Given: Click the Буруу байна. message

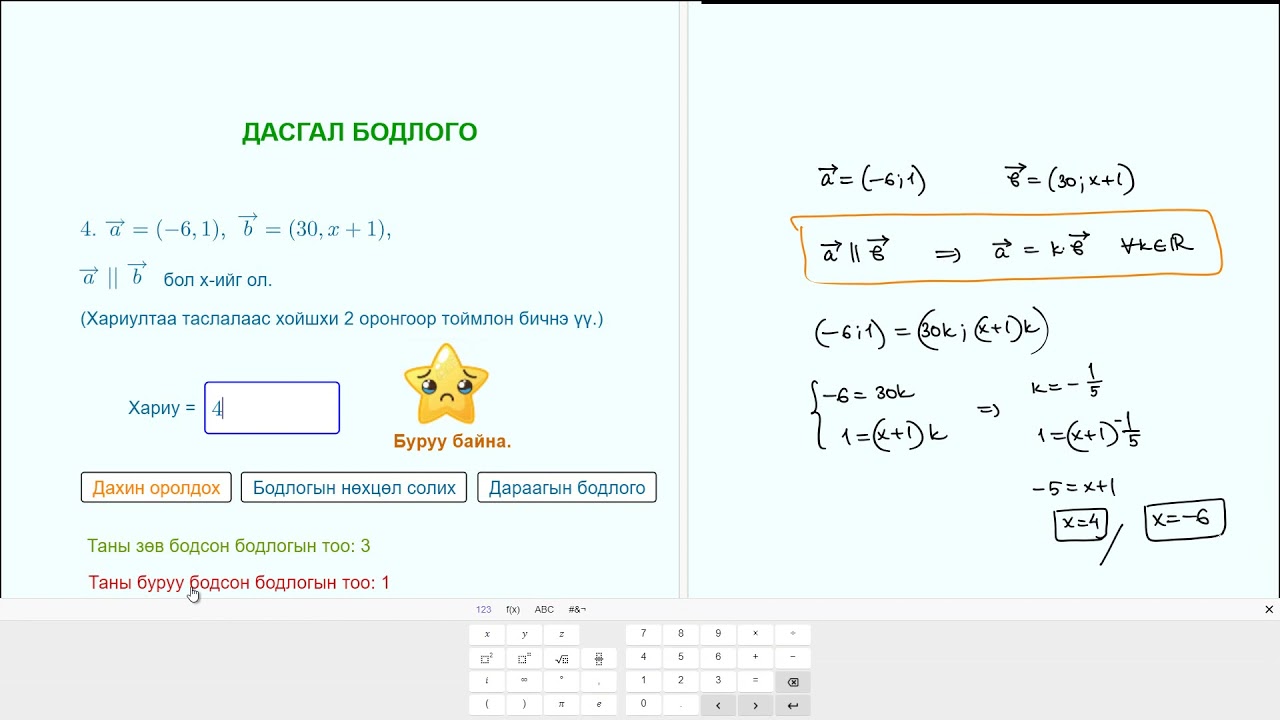Looking at the screenshot, I should click(x=452, y=441).
